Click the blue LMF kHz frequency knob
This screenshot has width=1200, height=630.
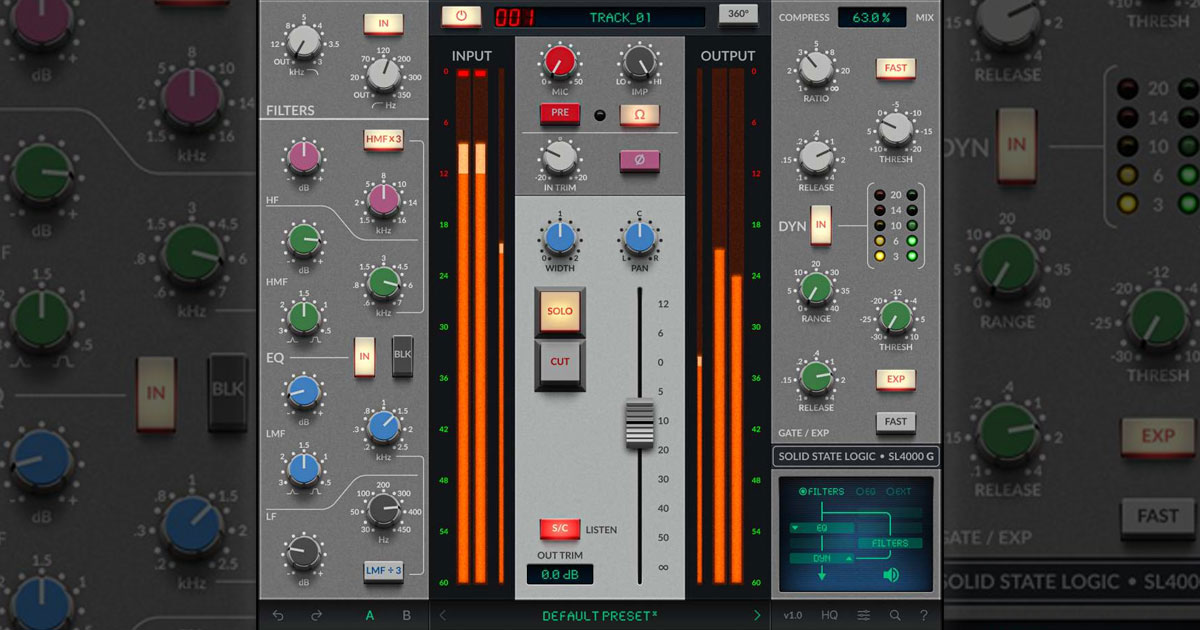point(383,427)
